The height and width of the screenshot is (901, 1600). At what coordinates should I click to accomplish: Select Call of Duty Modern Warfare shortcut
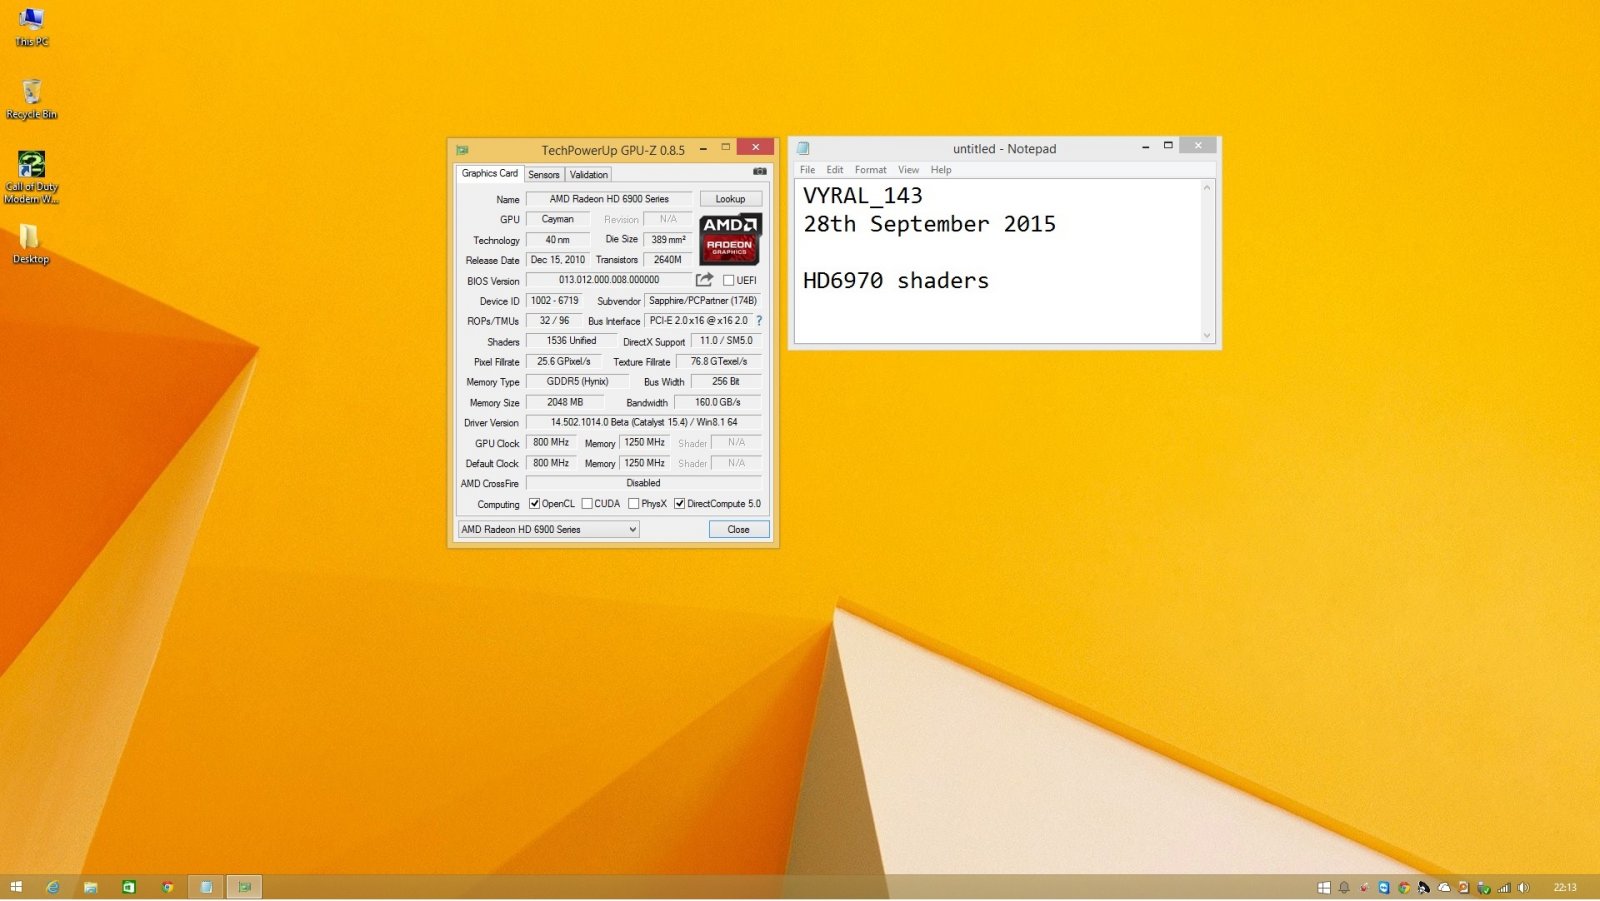coord(31,177)
